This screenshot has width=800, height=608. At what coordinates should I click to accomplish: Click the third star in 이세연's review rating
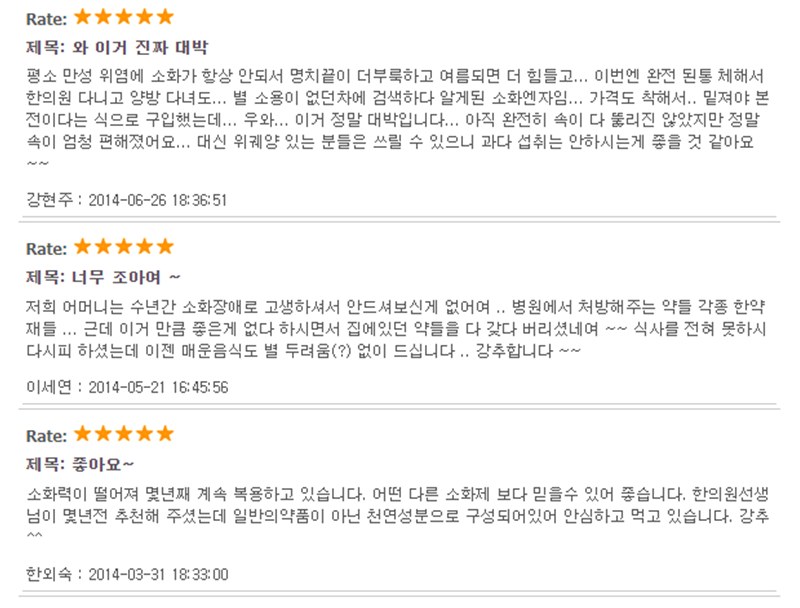(x=124, y=247)
